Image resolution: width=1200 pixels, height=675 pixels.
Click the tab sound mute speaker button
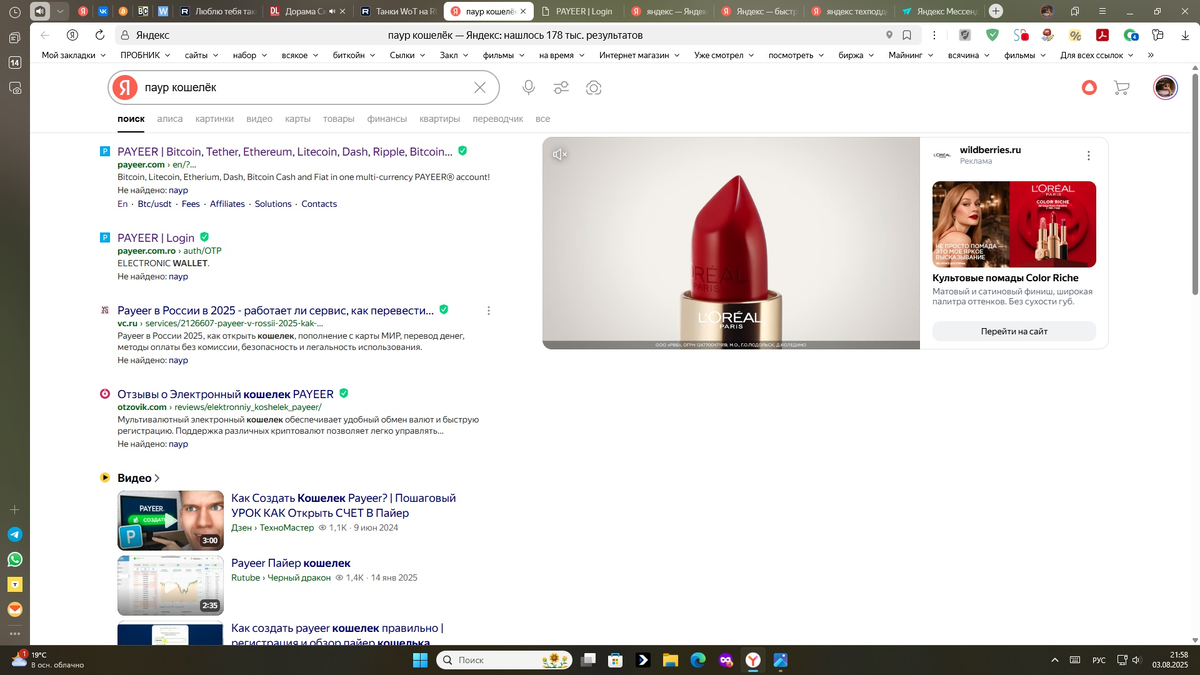coord(39,11)
